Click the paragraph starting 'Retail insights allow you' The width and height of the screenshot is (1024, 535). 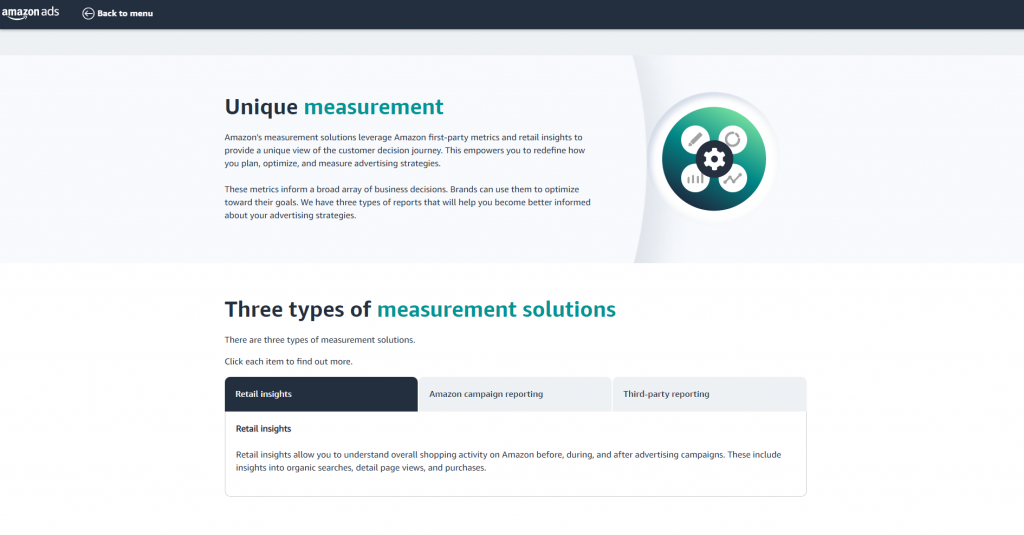(508, 461)
